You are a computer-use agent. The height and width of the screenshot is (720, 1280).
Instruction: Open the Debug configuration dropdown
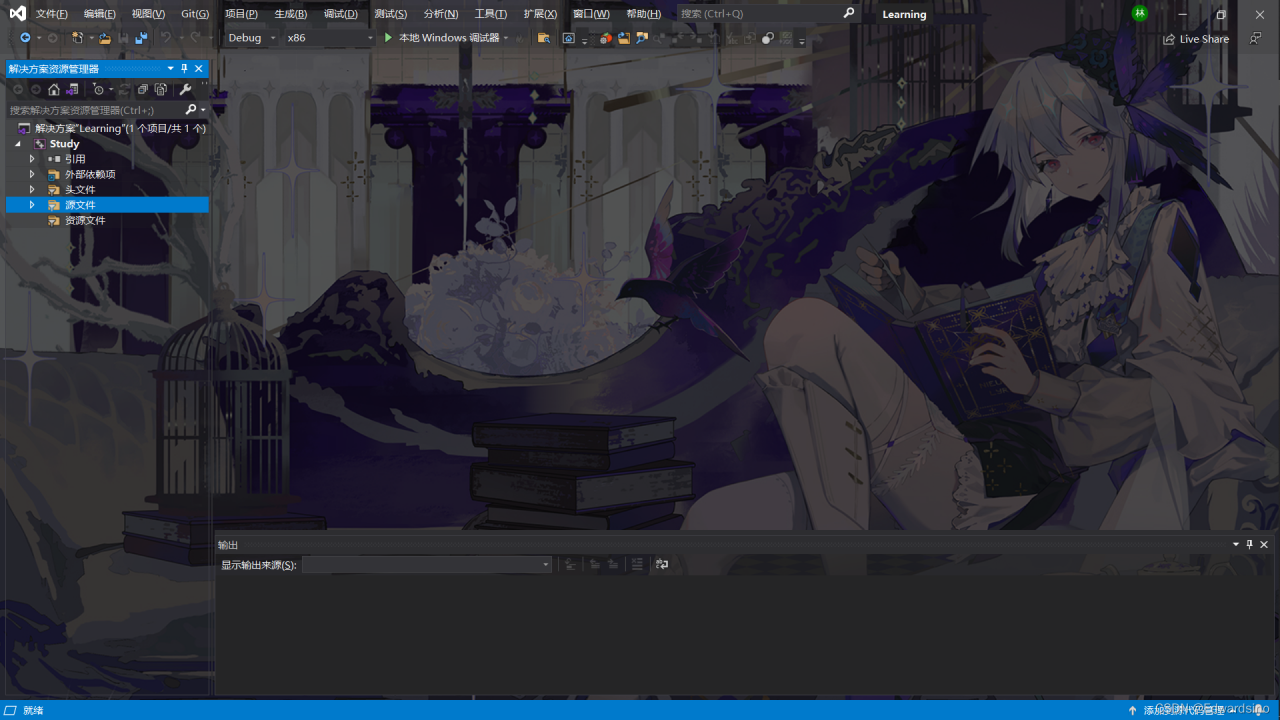pos(251,38)
